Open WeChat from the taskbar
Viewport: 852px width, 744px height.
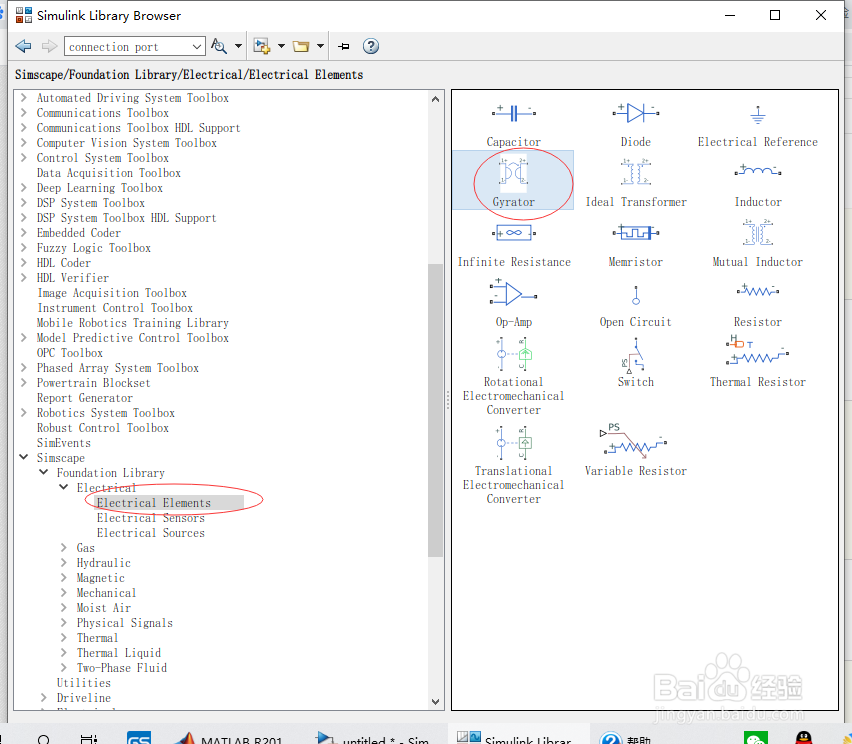coord(756,738)
